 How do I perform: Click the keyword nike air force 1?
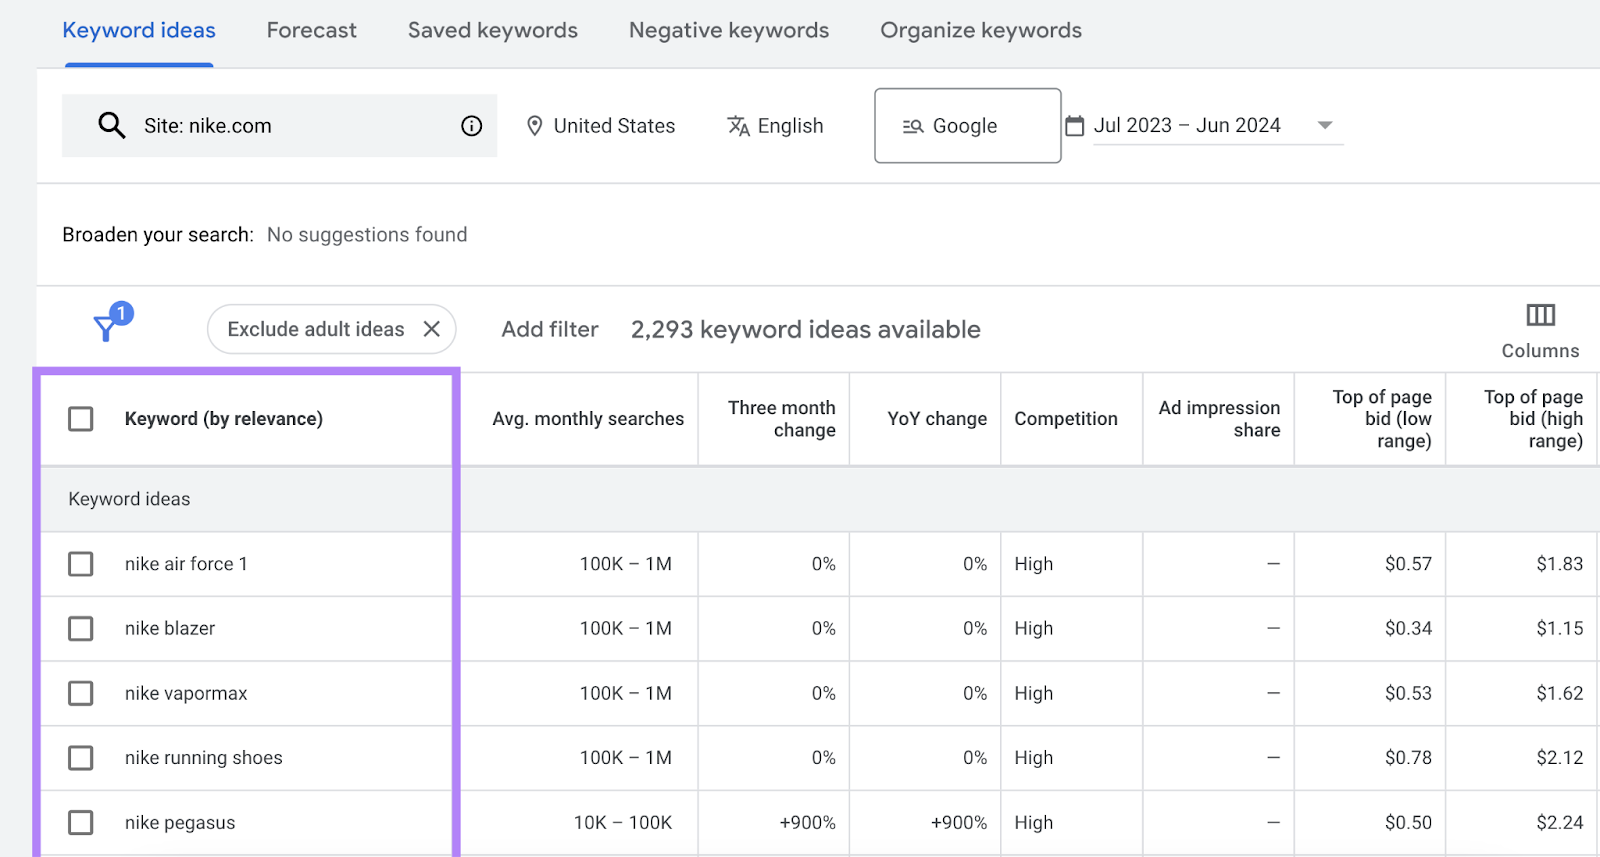pyautogui.click(x=186, y=564)
